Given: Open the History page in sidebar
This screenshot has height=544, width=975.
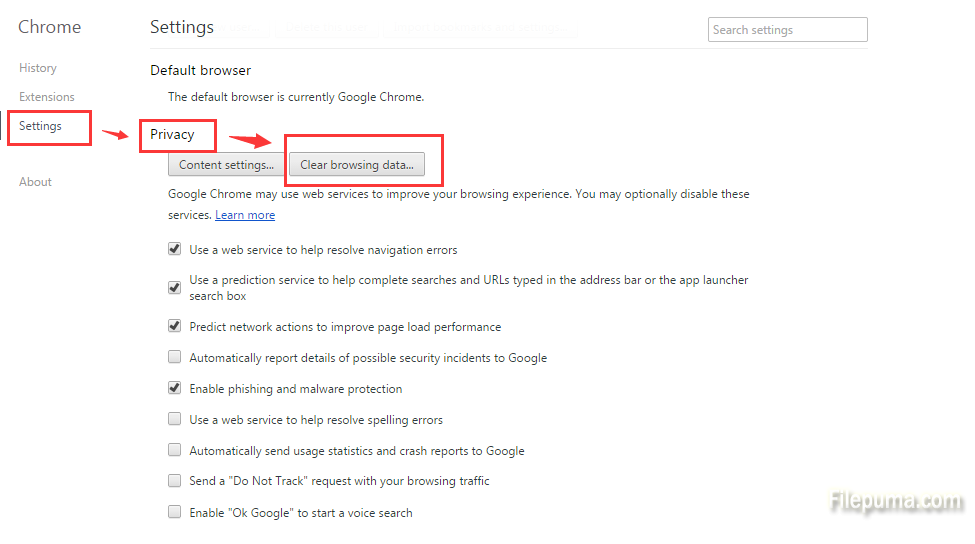Looking at the screenshot, I should pos(38,68).
